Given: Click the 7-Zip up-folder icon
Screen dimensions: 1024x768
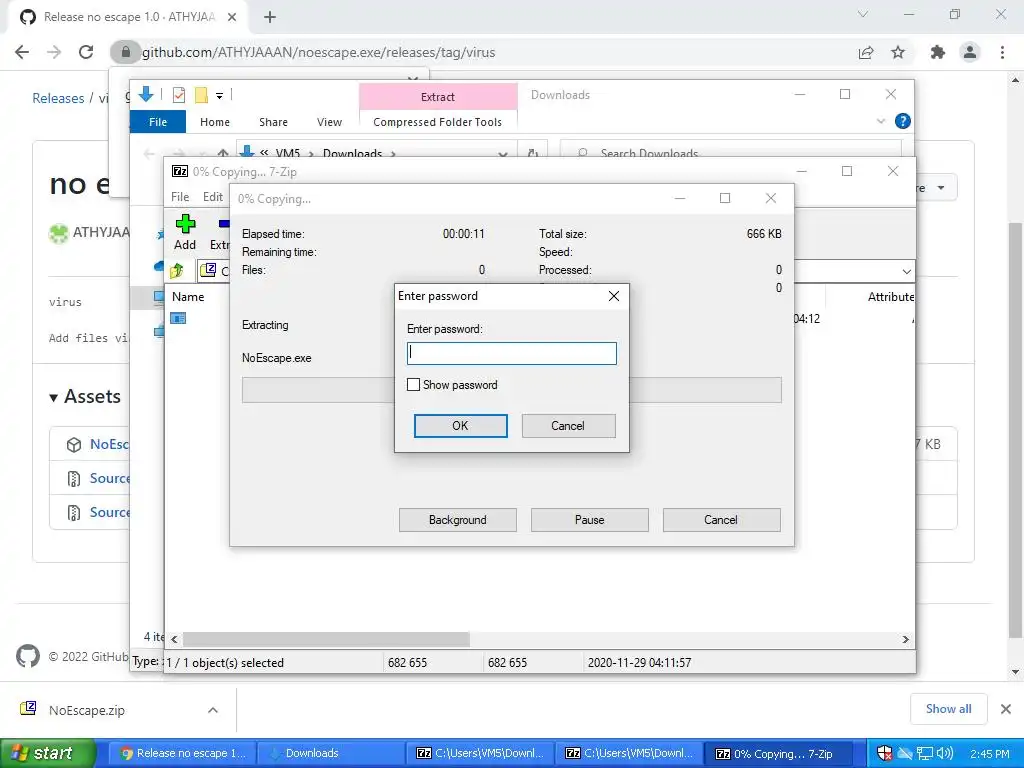Looking at the screenshot, I should click(x=177, y=270).
